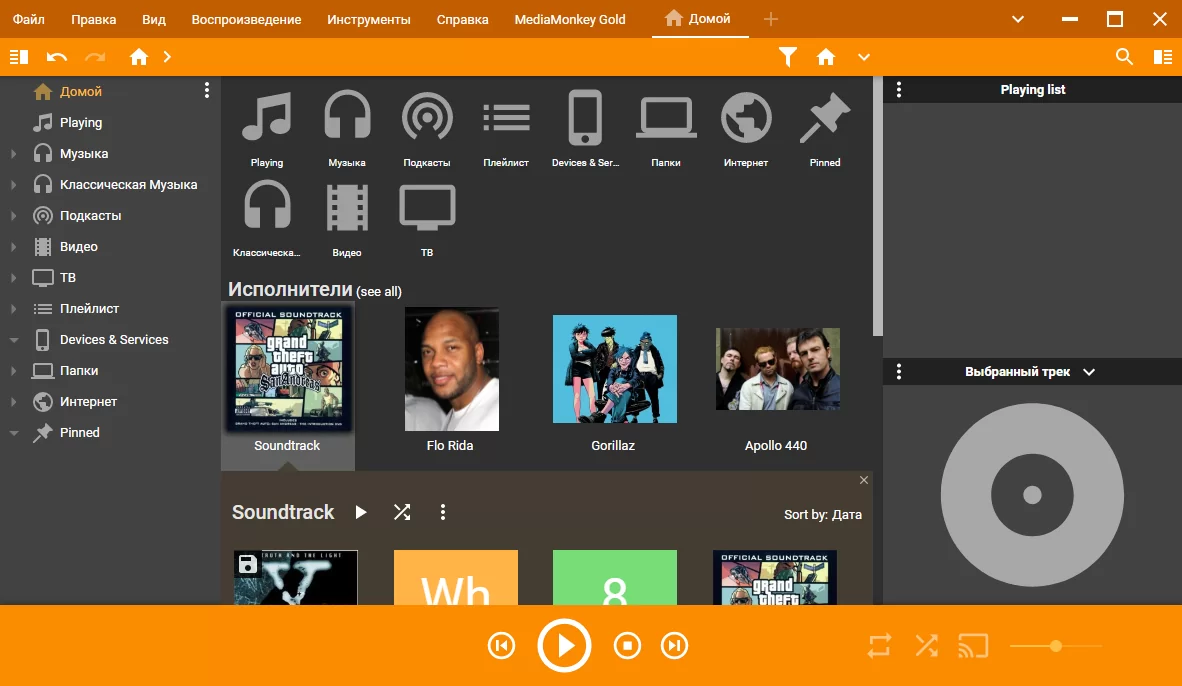The image size is (1182, 686).
Task: Expand the breadcrumb chevron after home
Action: click(167, 57)
